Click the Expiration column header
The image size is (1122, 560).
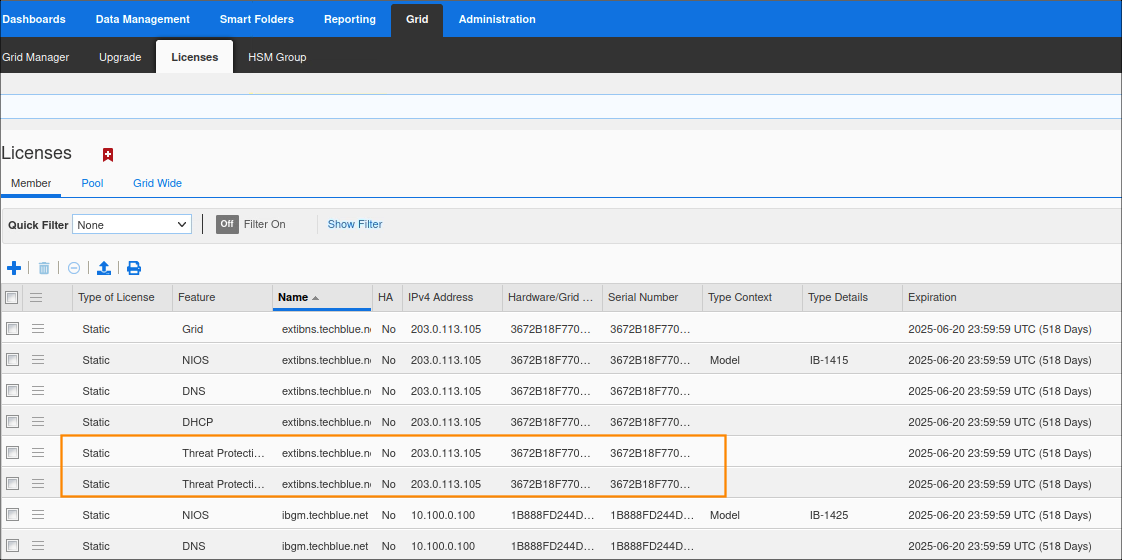click(932, 297)
